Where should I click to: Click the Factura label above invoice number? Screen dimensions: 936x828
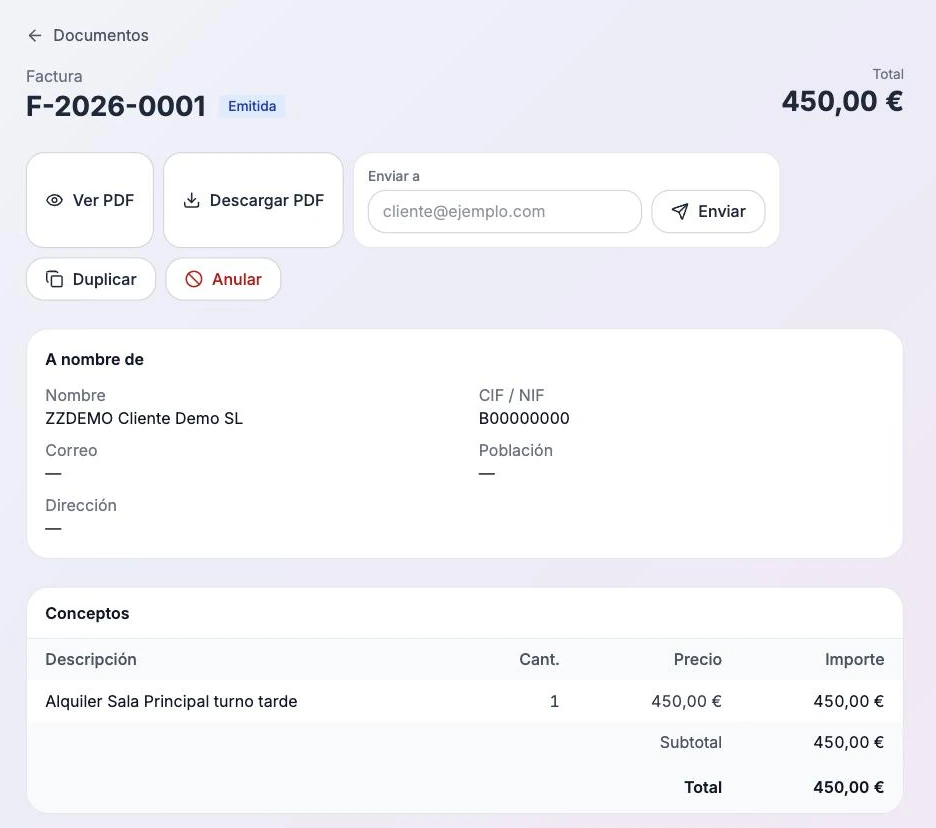click(54, 76)
